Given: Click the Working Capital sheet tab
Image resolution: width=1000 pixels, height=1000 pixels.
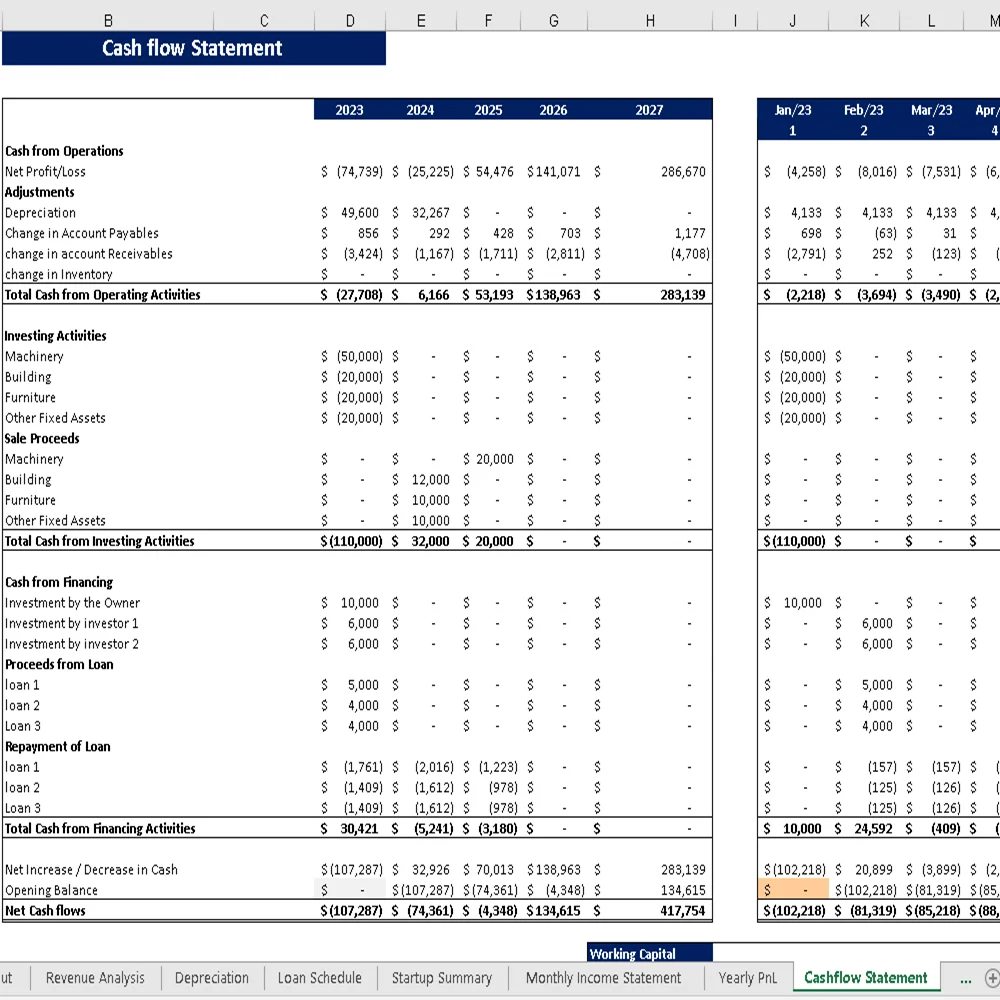Looking at the screenshot, I should coord(649,955).
